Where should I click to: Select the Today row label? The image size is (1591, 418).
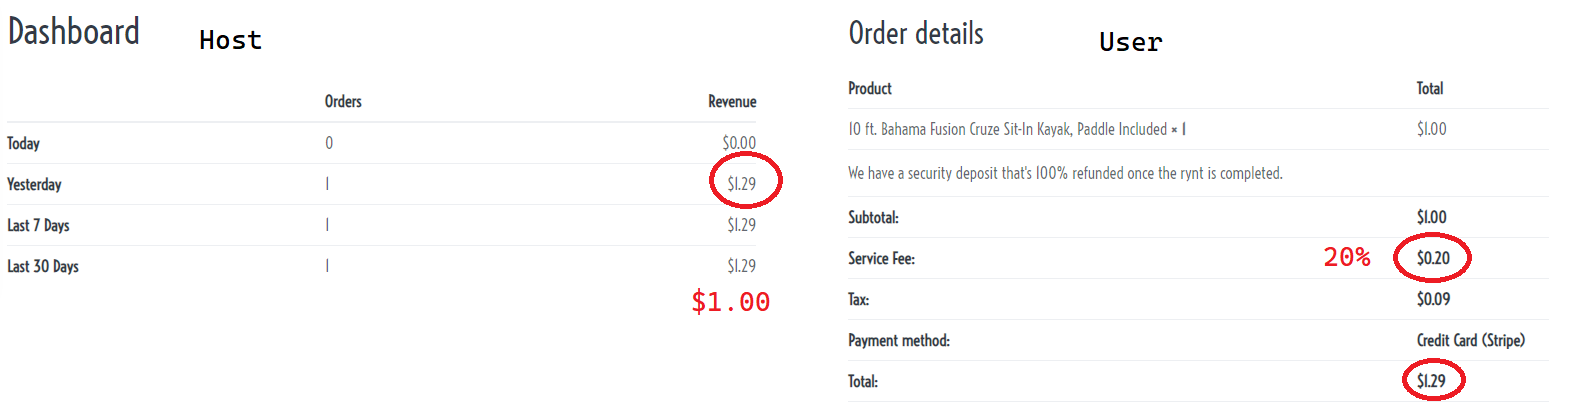coord(23,144)
